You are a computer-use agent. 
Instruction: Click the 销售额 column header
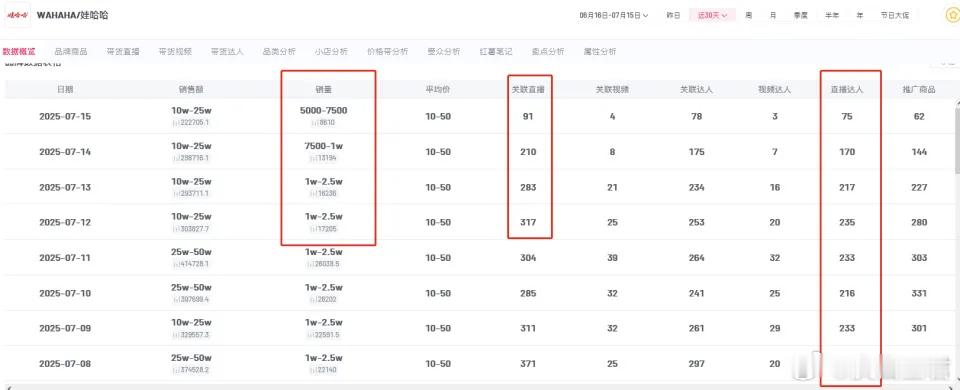[x=193, y=89]
